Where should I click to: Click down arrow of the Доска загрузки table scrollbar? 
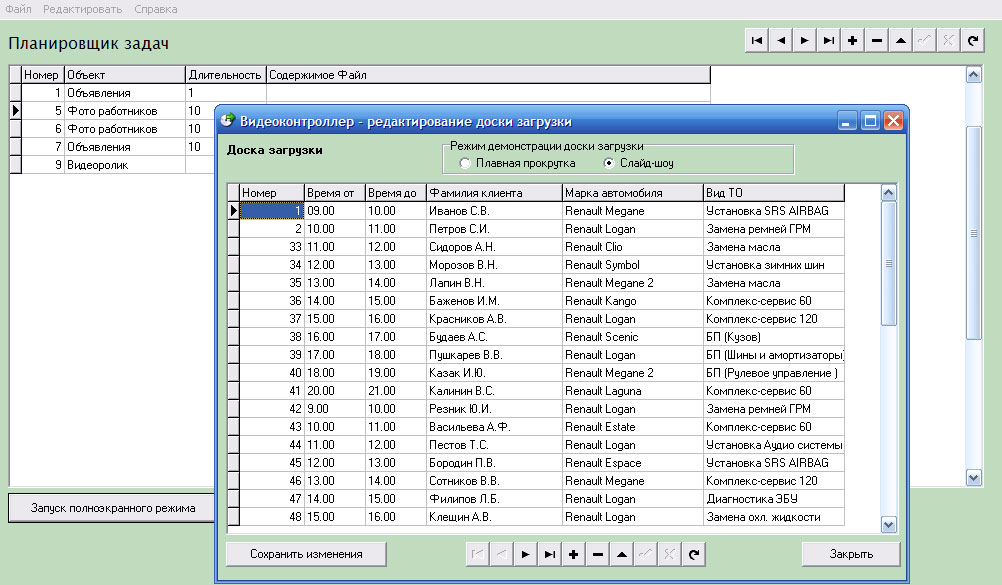point(888,525)
